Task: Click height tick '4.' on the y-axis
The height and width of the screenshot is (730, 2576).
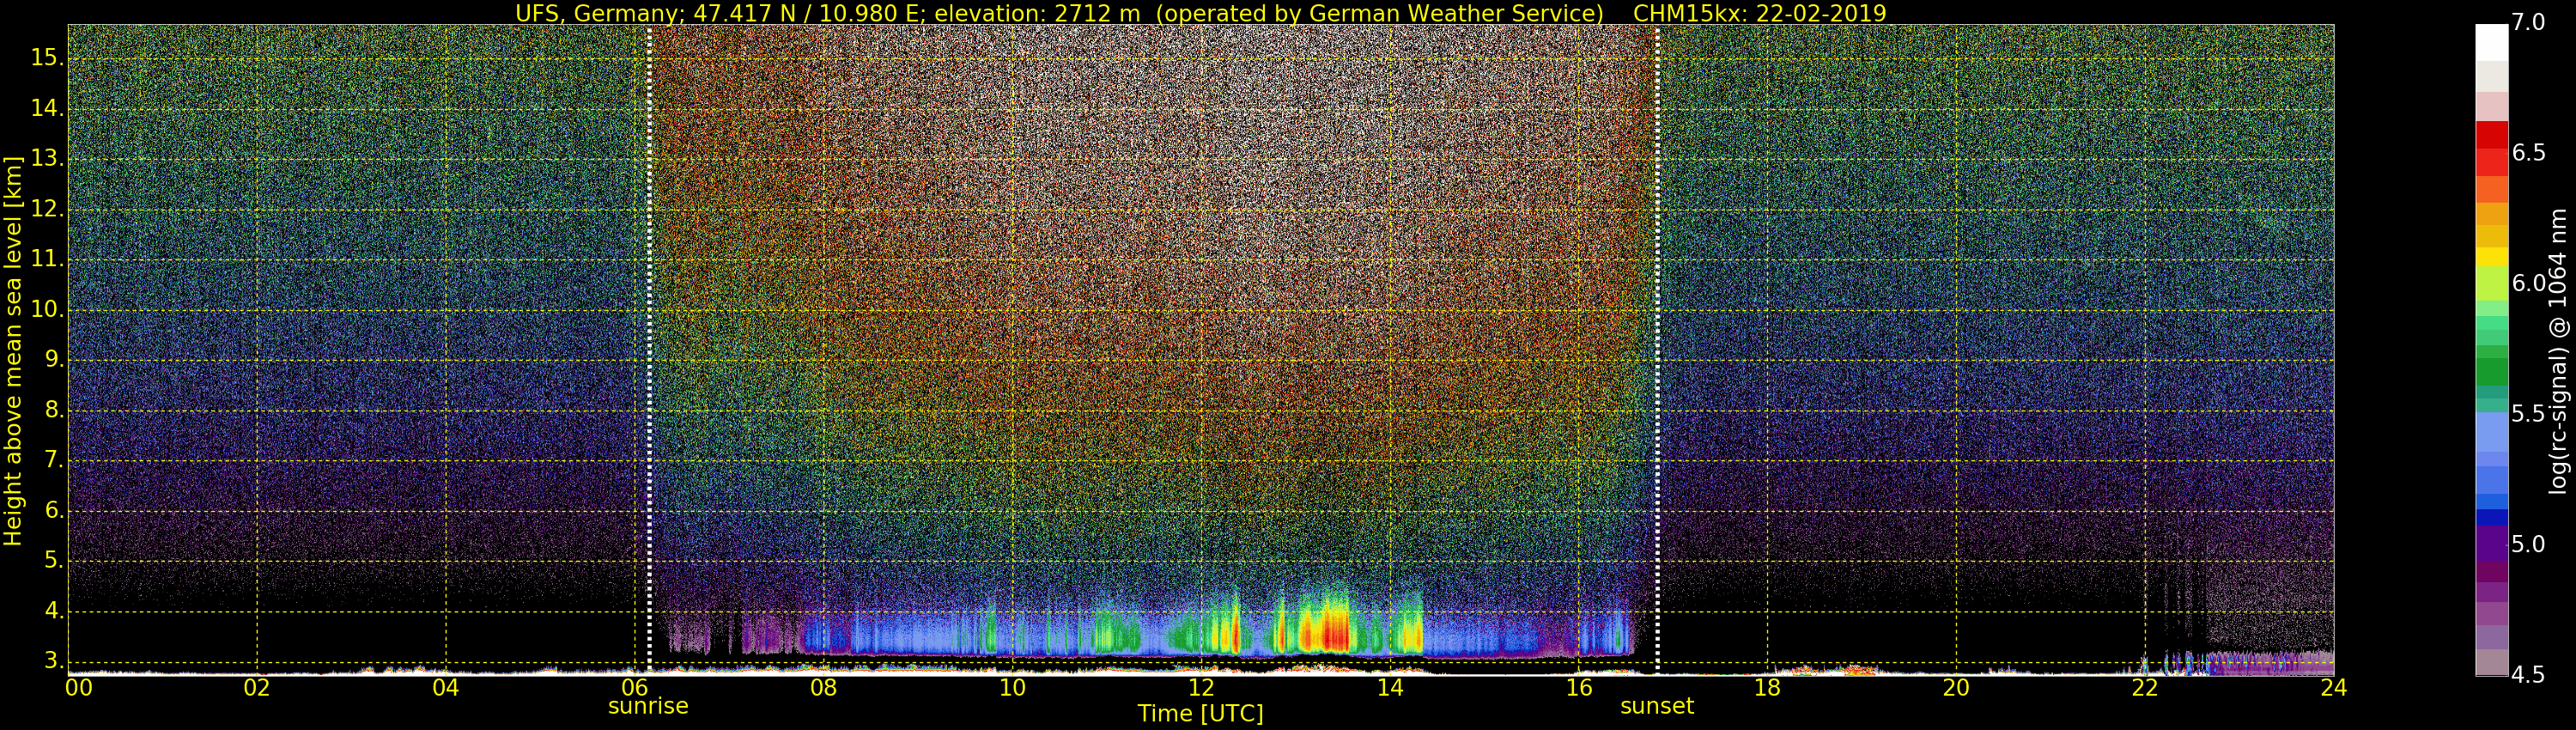Action: 54,611
